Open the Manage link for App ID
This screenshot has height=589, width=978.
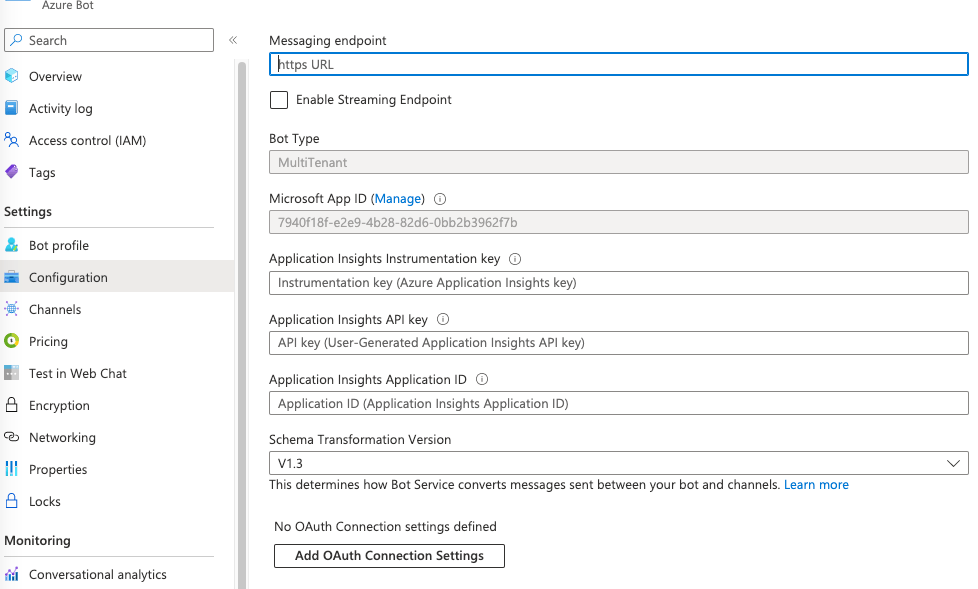tap(398, 199)
